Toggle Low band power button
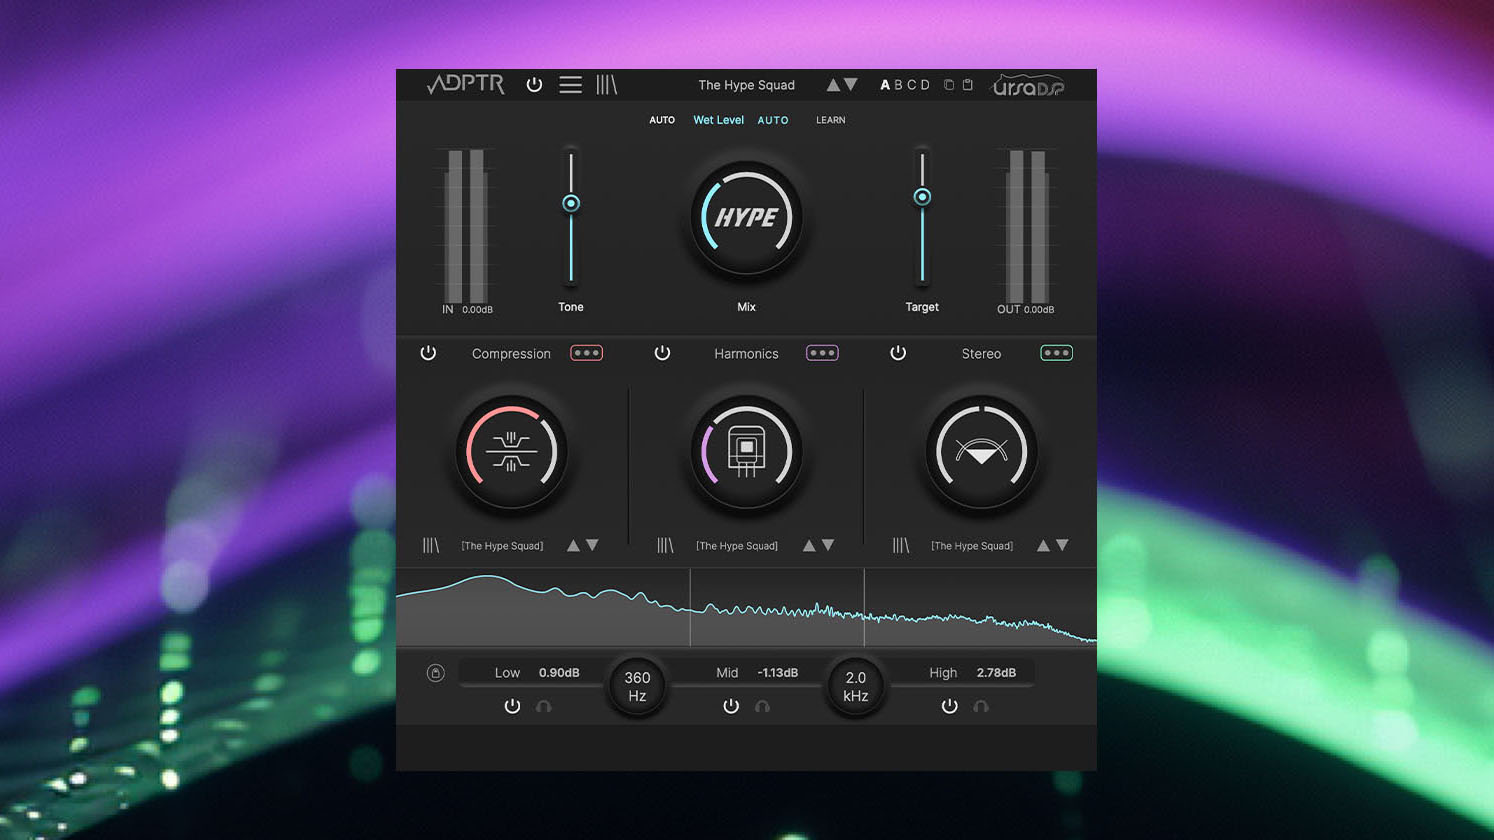The height and width of the screenshot is (840, 1494). tap(512, 706)
